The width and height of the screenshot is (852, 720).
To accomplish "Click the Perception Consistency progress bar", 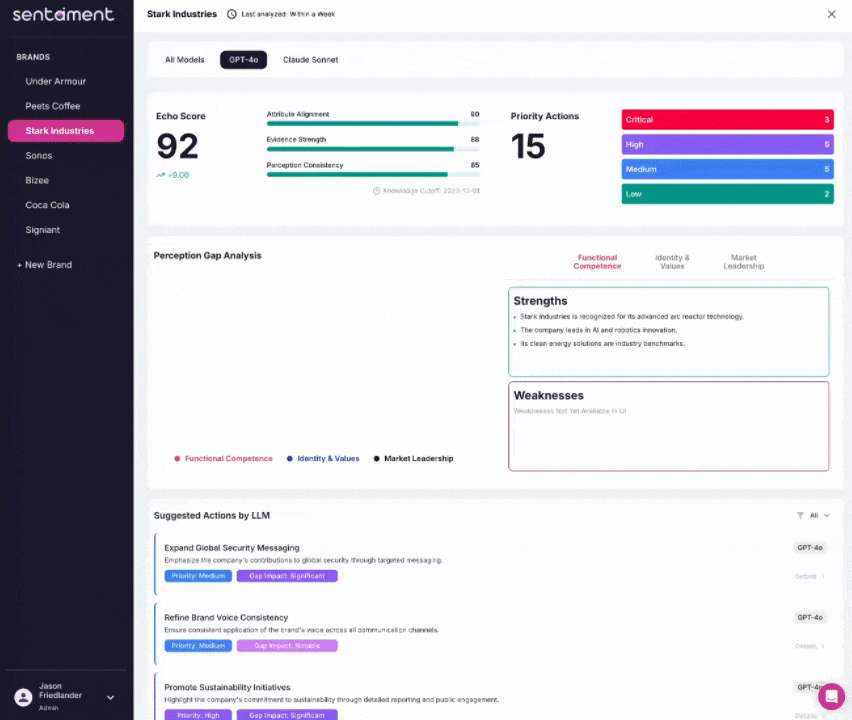I will click(373, 174).
